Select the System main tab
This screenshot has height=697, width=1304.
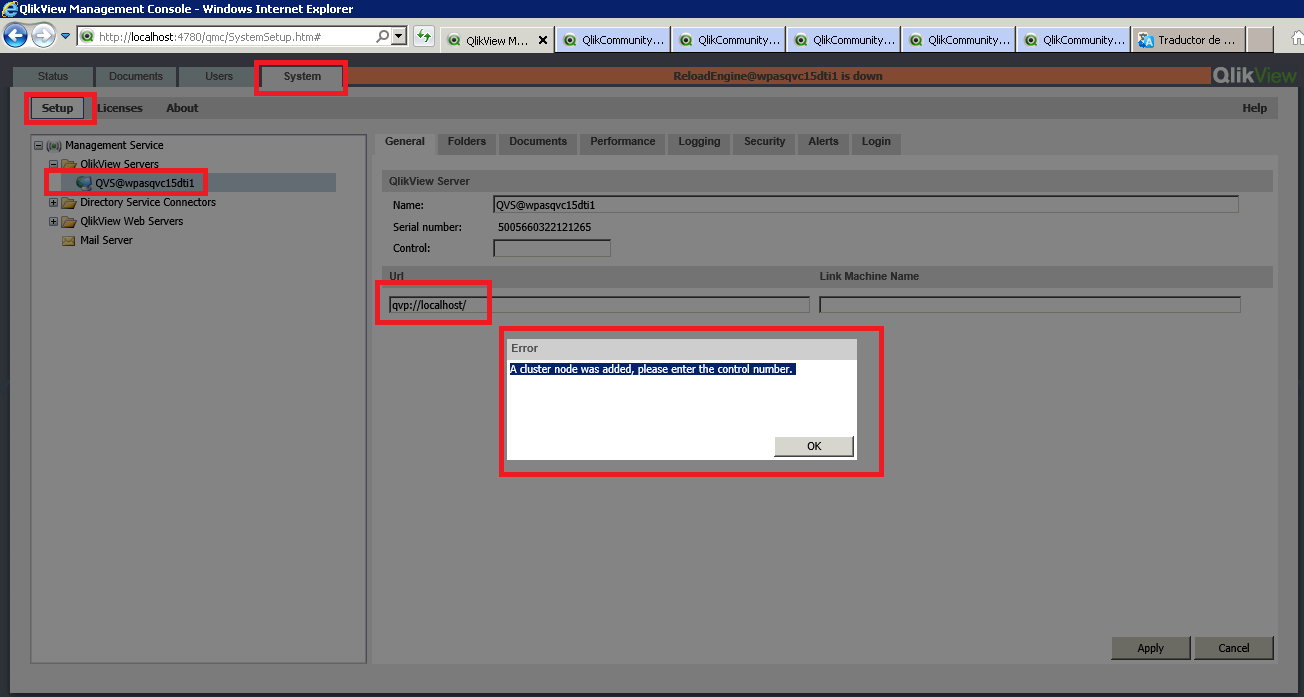[302, 76]
